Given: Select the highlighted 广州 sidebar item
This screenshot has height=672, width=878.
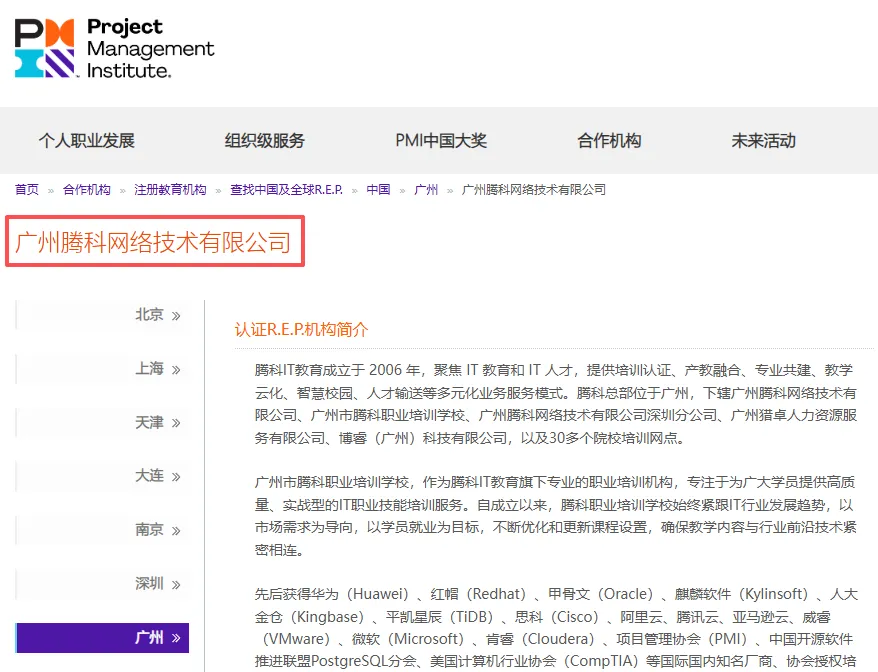Looking at the screenshot, I should tap(102, 637).
